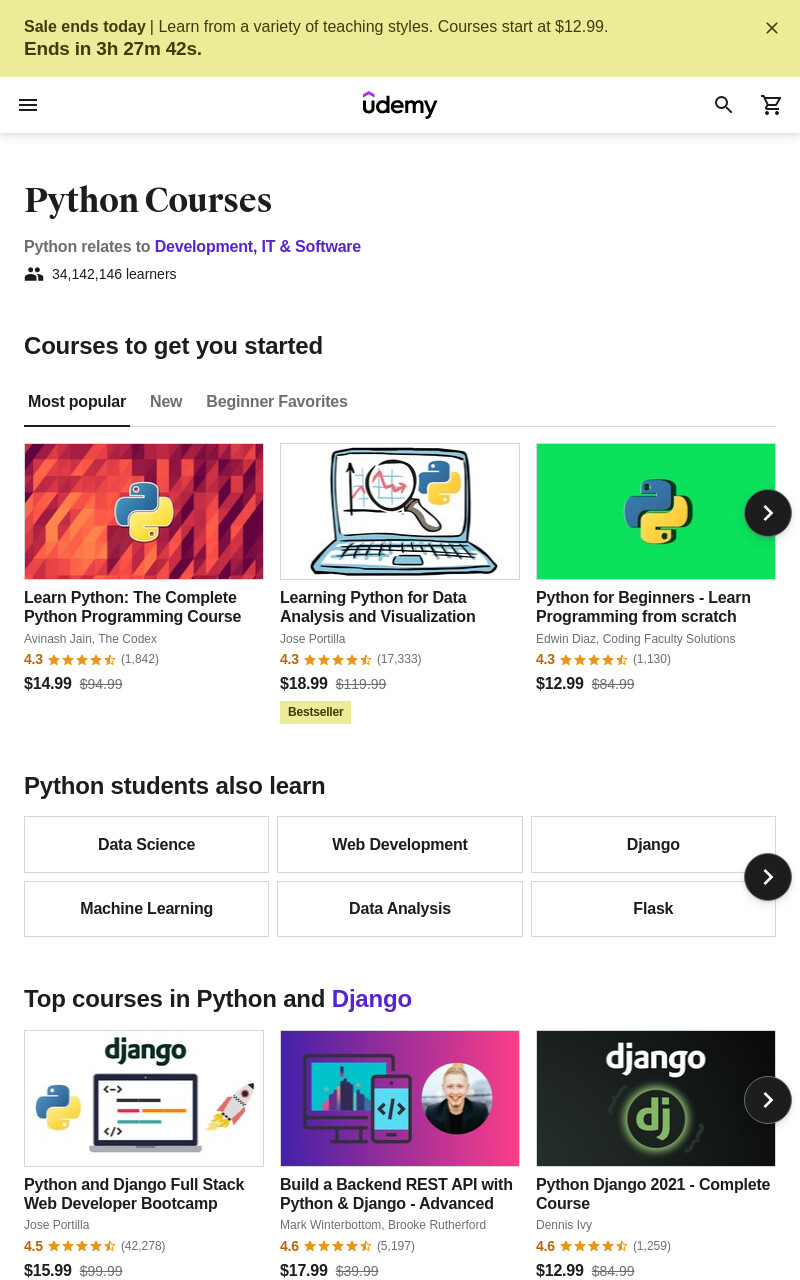Click star rating with 1,842 reviews
The image size is (800, 1280).
[x=82, y=660]
